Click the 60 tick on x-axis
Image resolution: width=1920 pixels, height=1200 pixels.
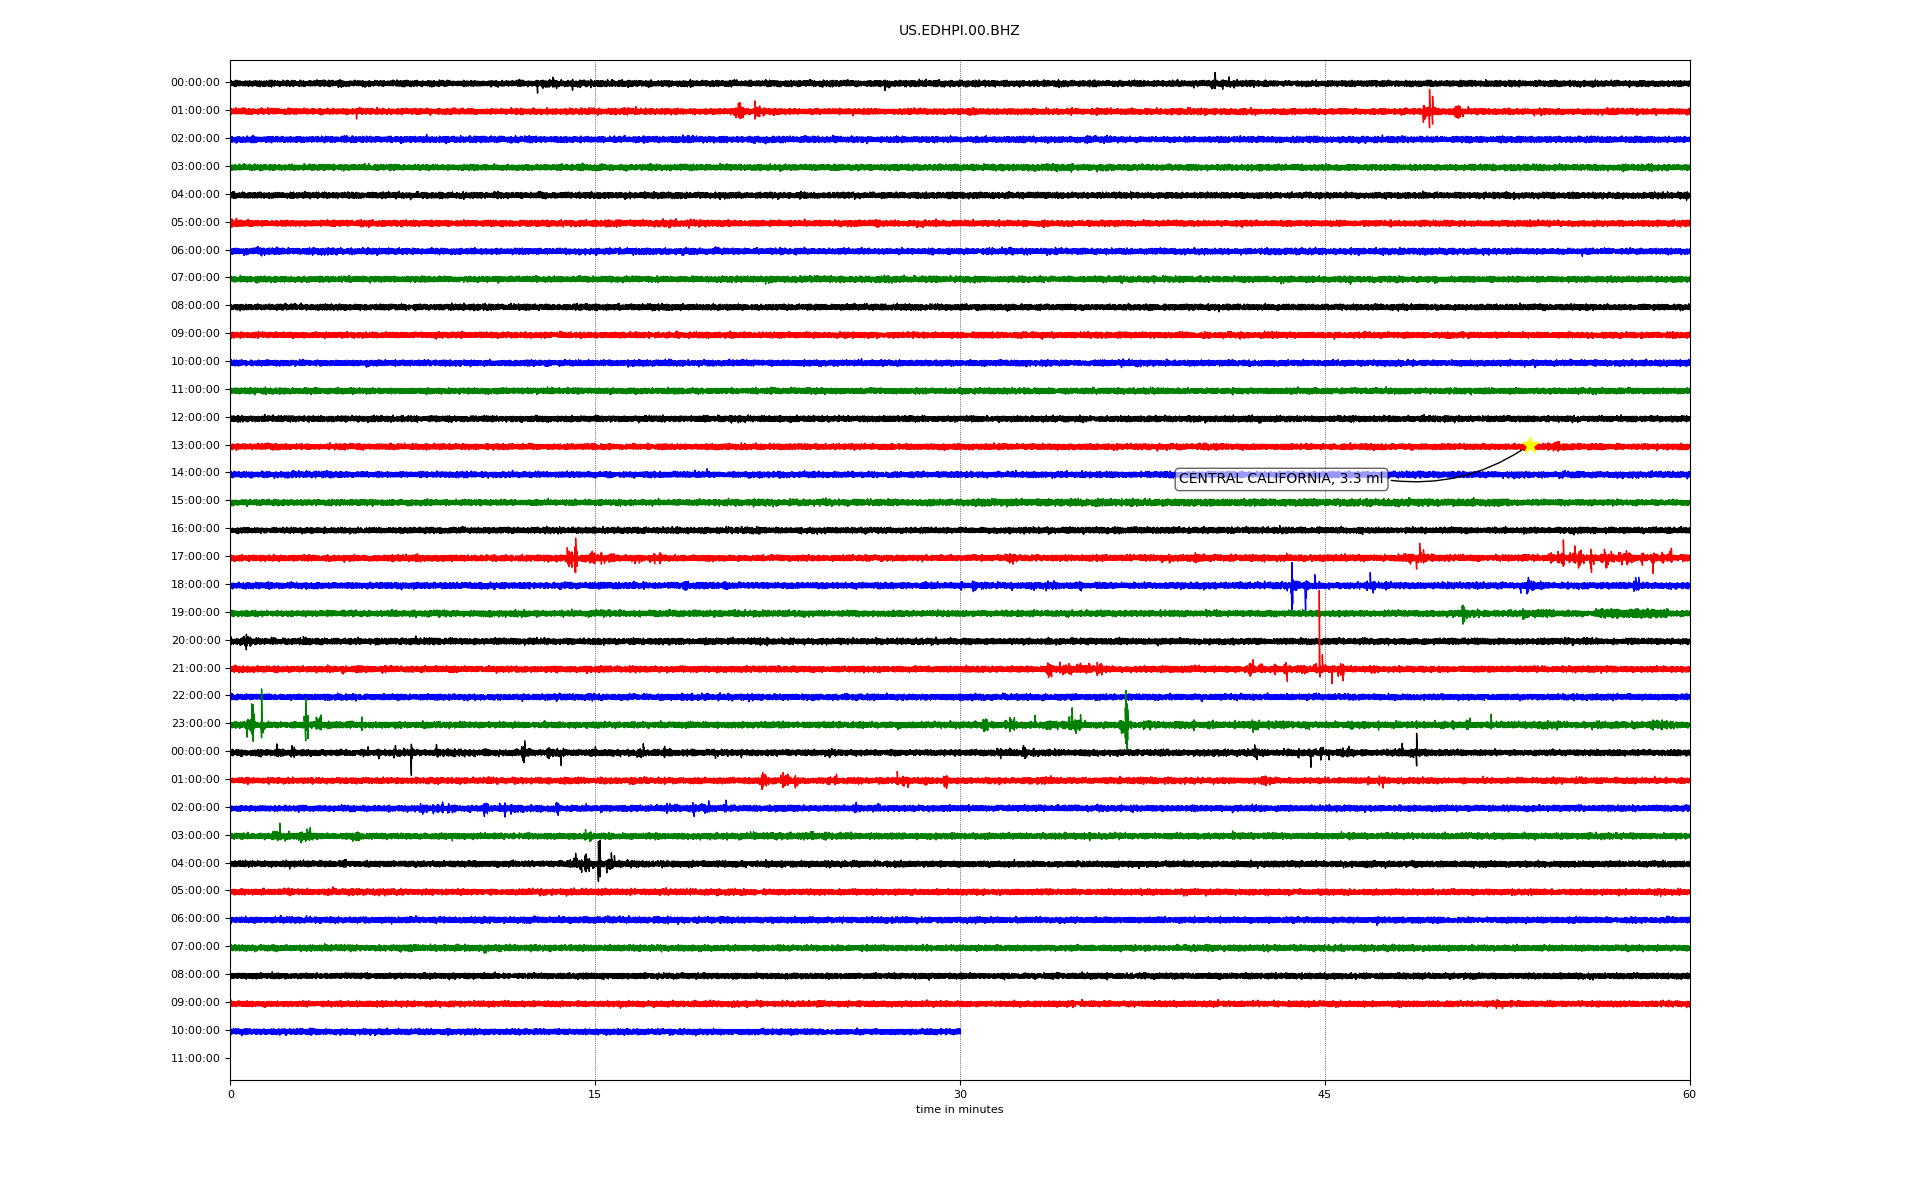[1689, 1094]
